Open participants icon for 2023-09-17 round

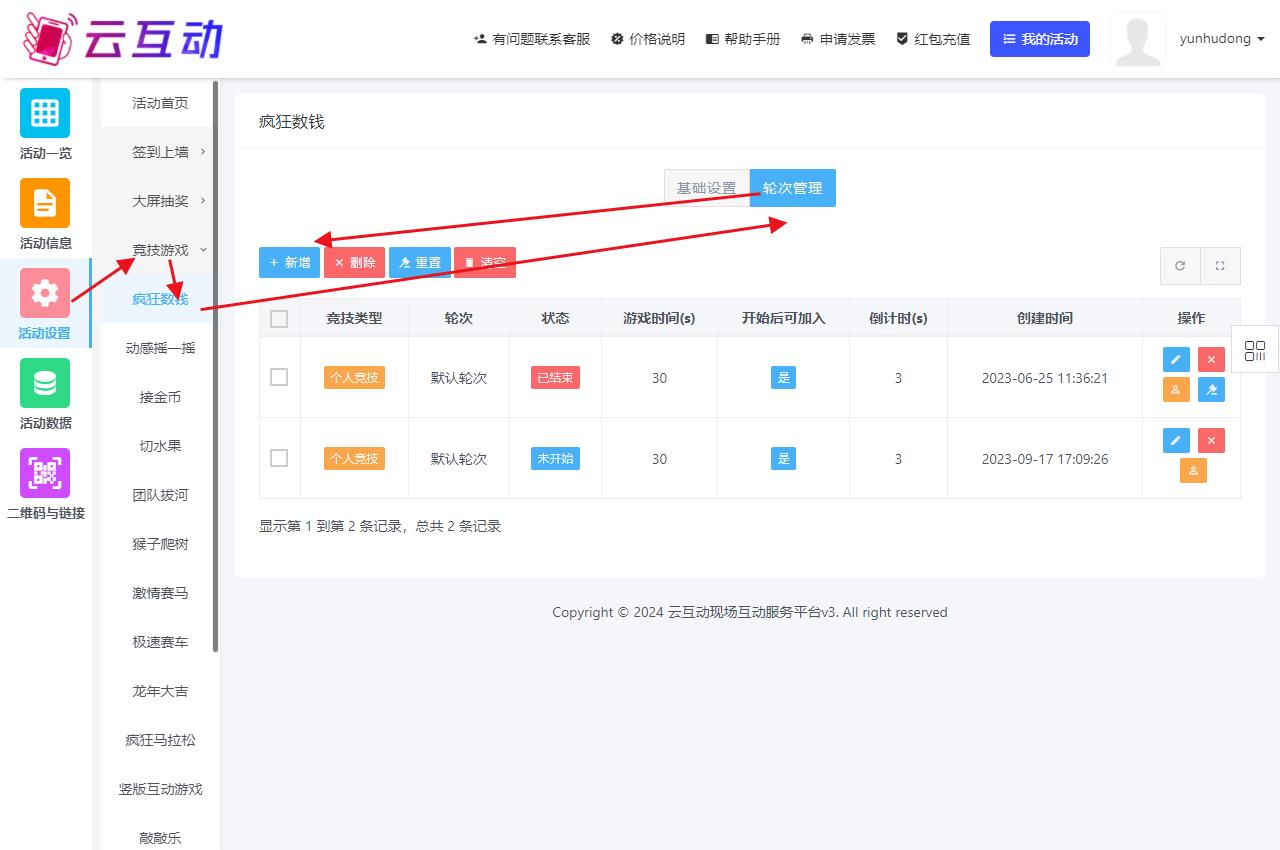click(x=1193, y=470)
